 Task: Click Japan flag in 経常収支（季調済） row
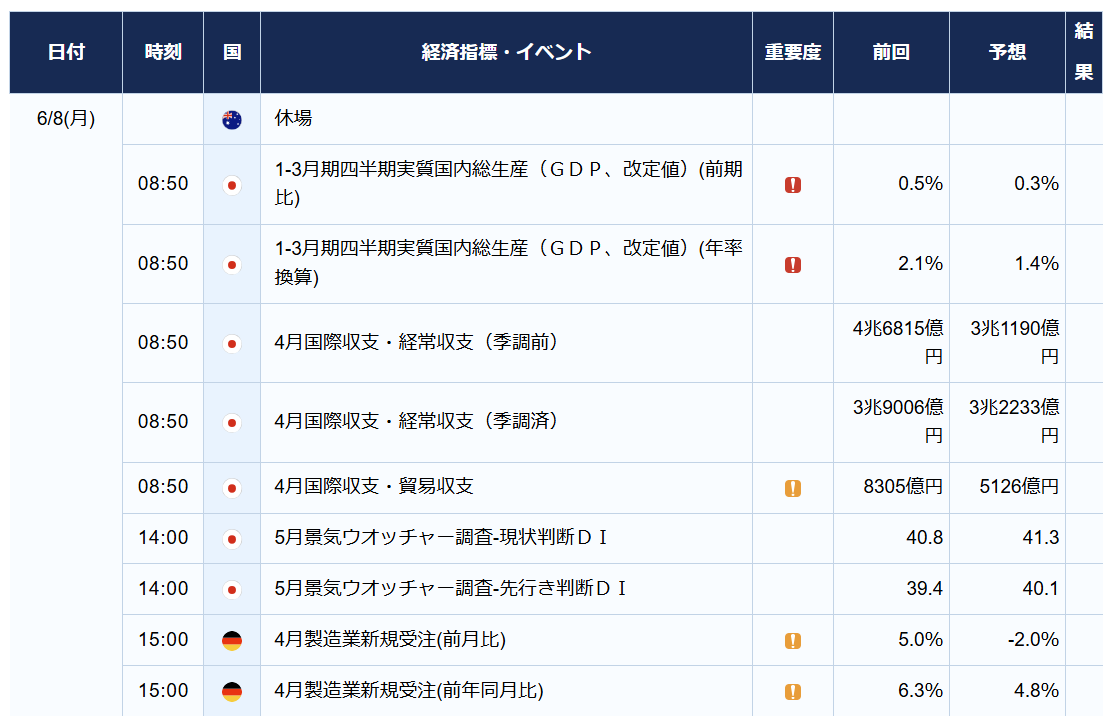[231, 423]
